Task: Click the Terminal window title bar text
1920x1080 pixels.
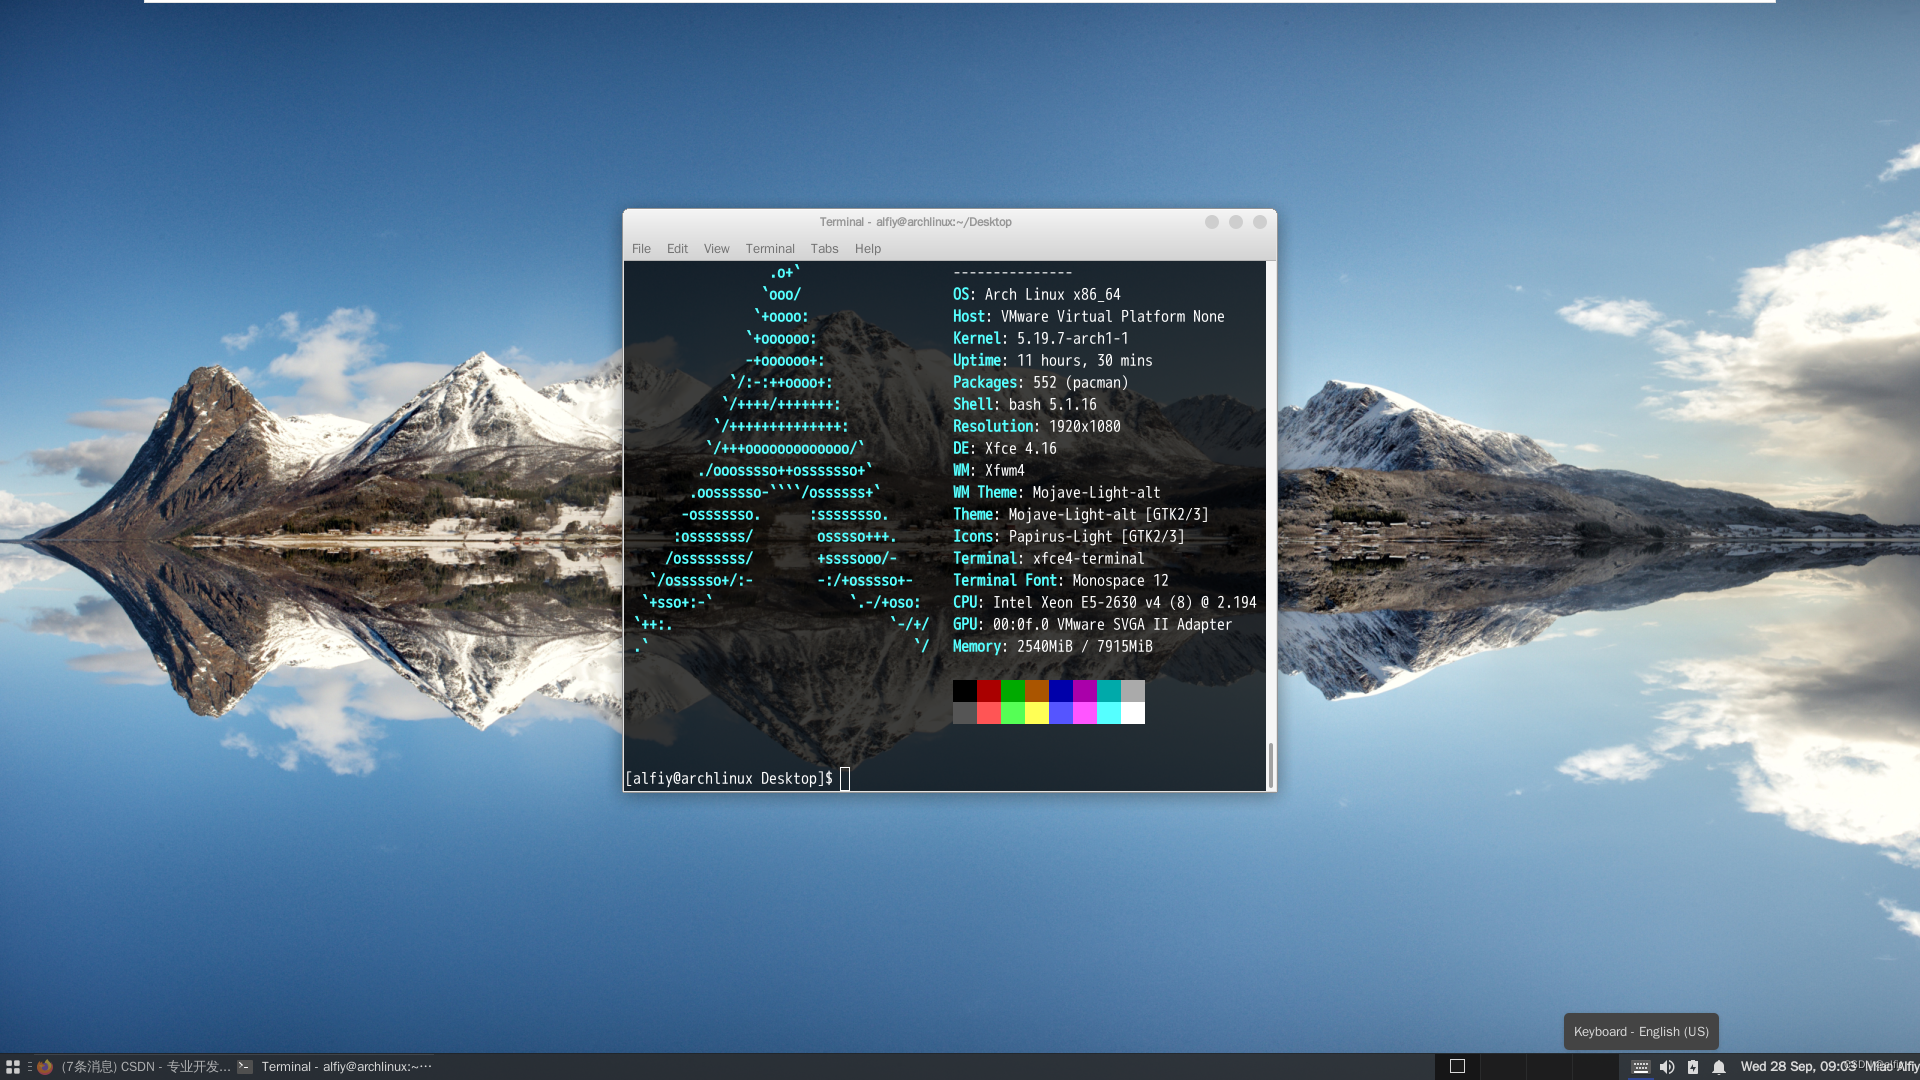Action: coord(915,222)
